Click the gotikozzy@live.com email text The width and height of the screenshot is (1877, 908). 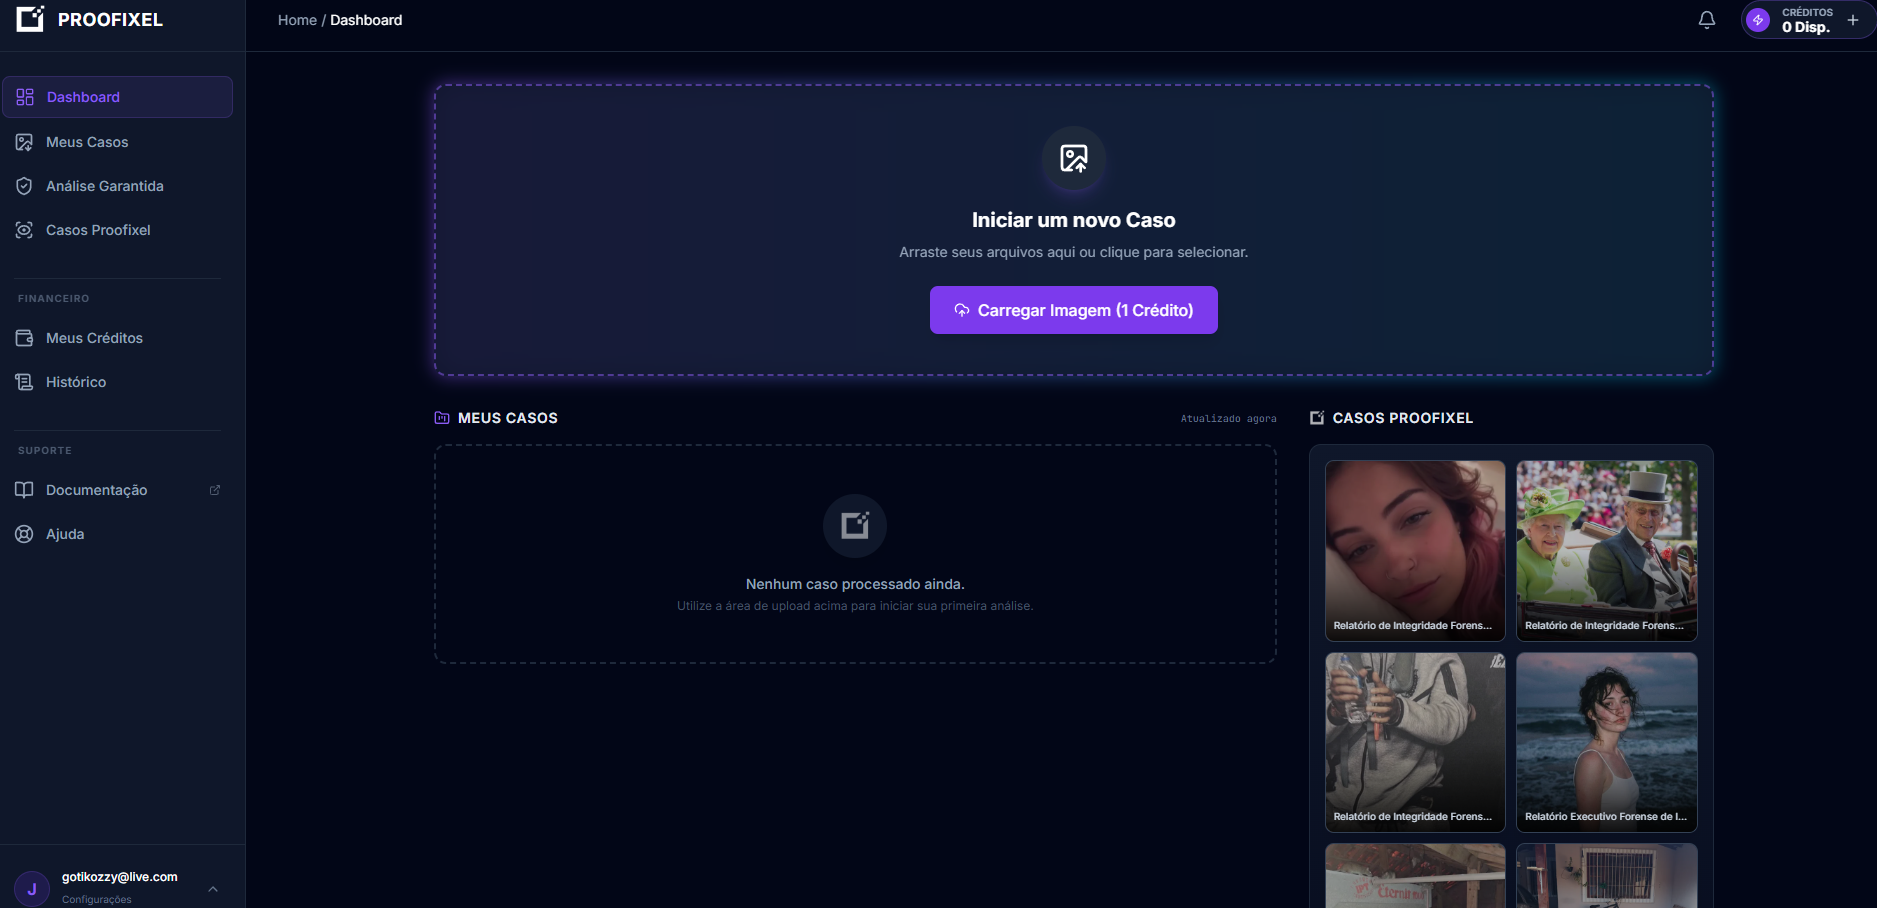pos(120,877)
